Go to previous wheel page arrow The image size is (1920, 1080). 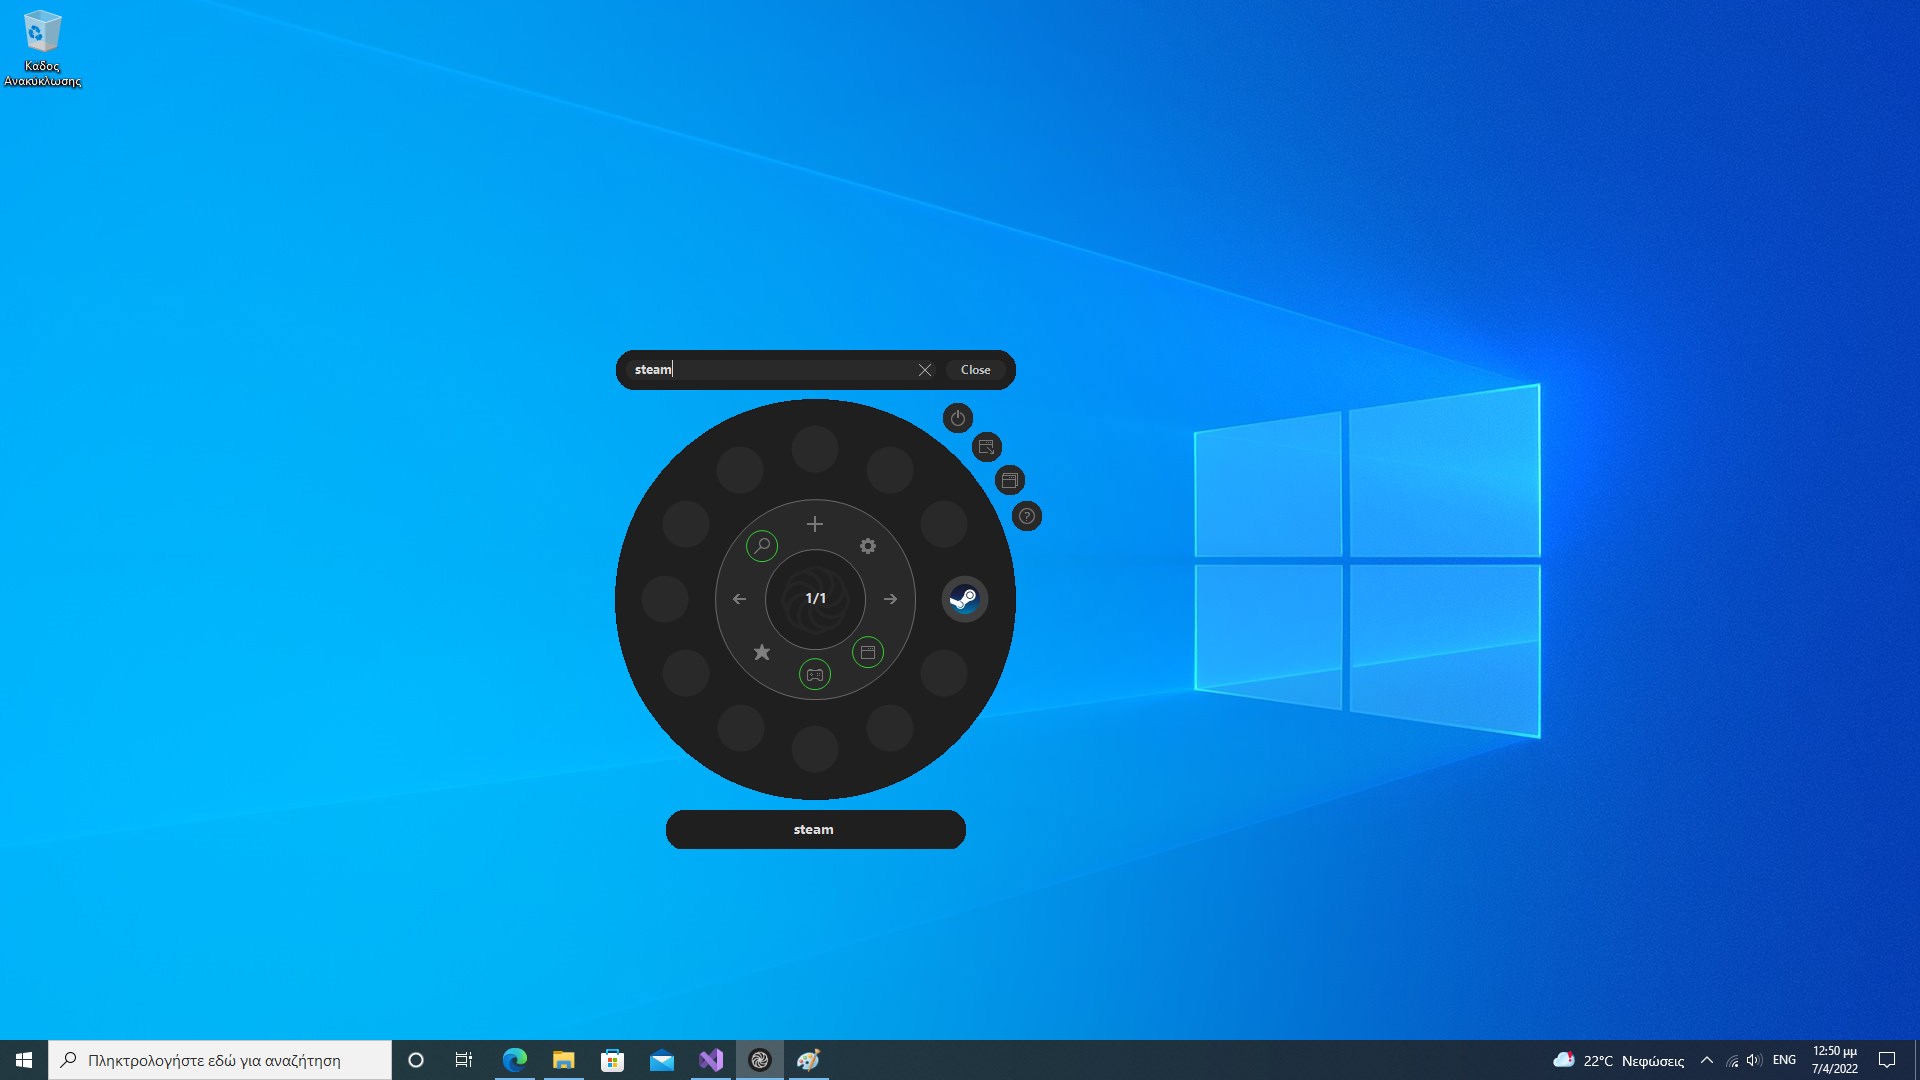click(740, 599)
